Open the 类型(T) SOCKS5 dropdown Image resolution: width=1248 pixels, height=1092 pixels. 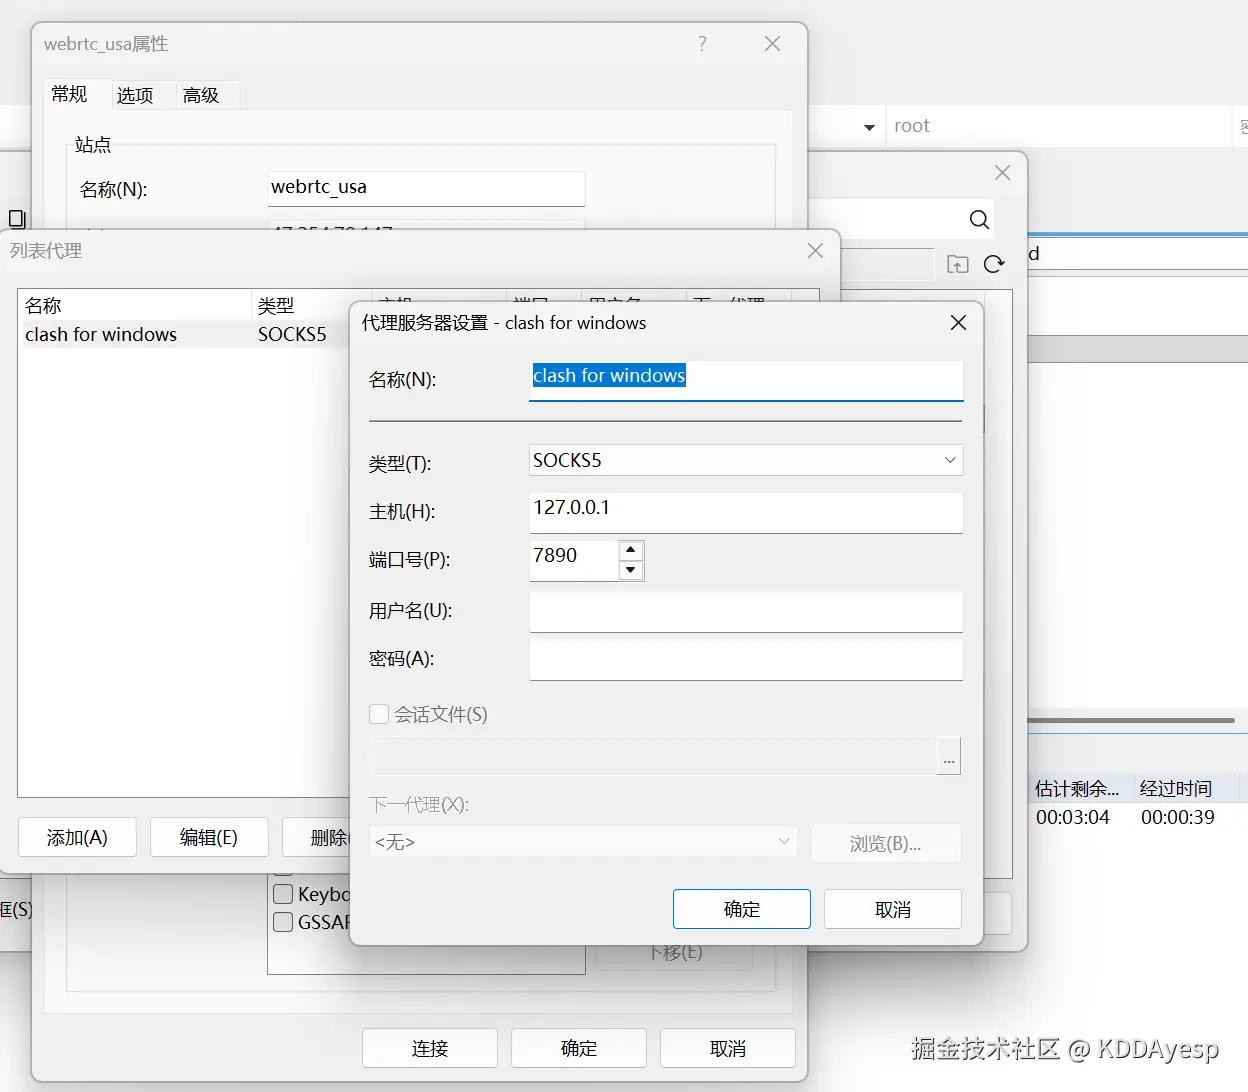coord(746,460)
